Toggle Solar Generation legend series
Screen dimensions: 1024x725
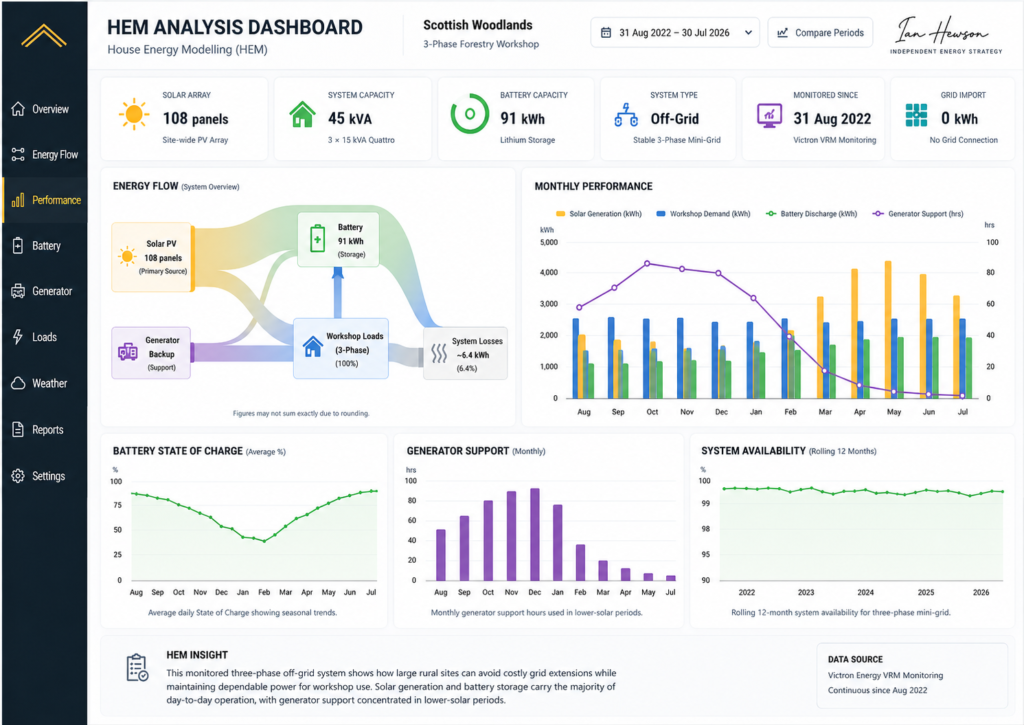pos(599,214)
